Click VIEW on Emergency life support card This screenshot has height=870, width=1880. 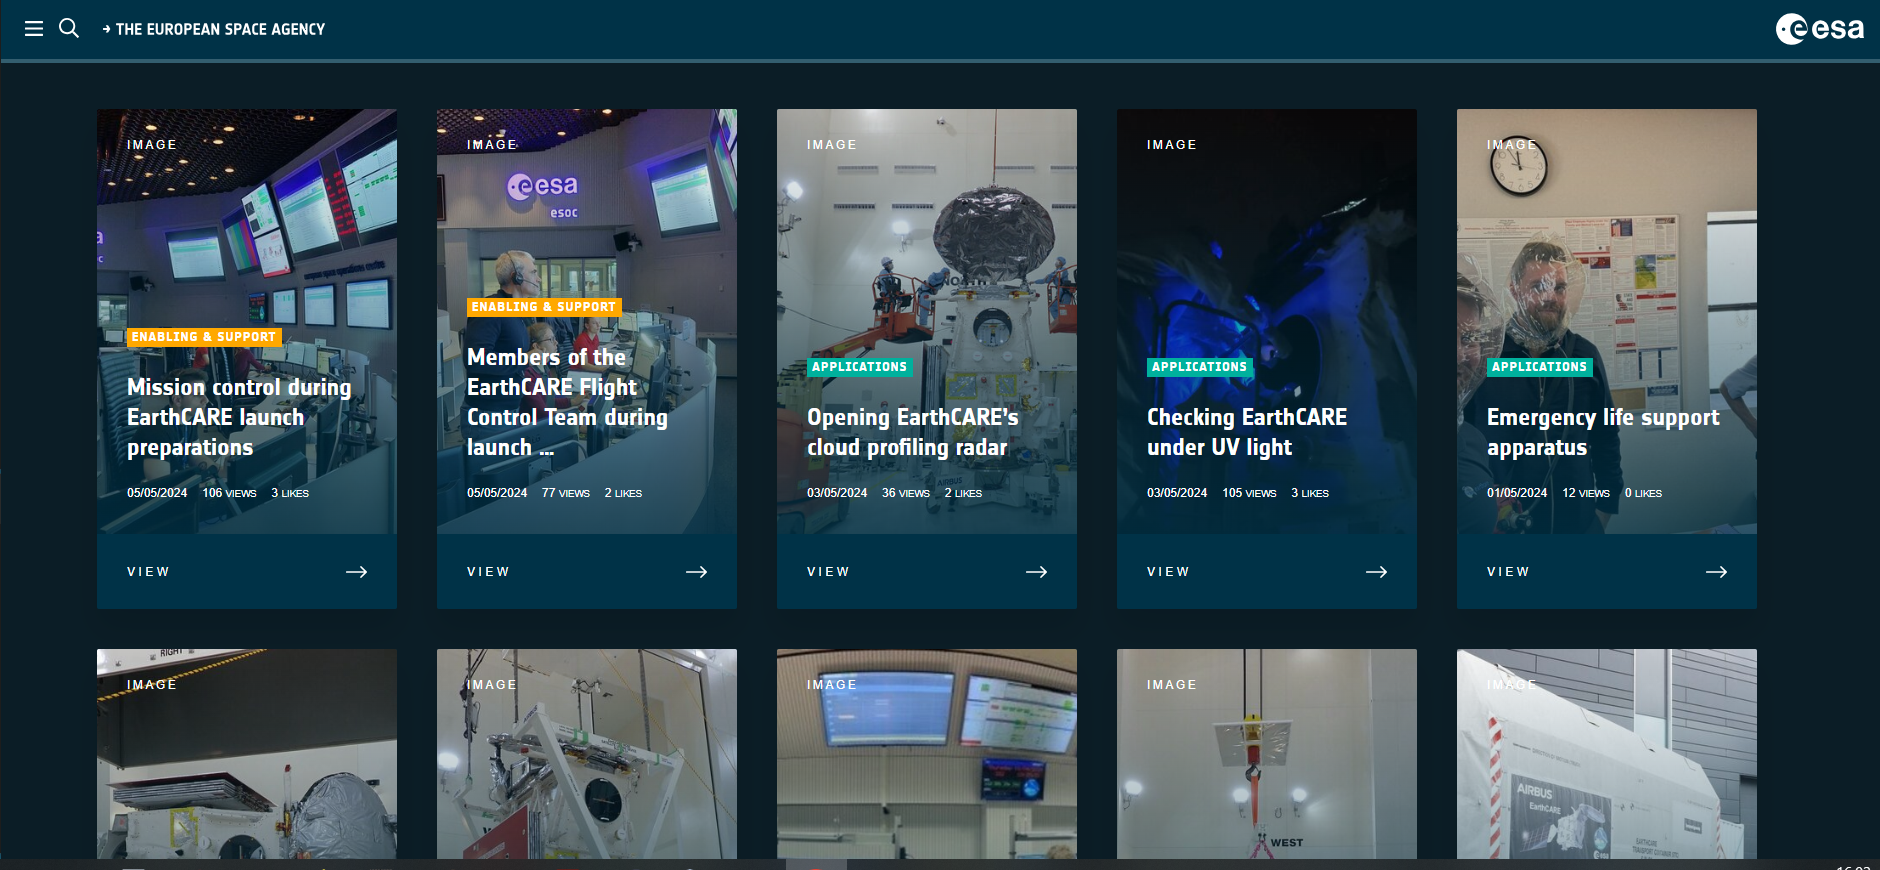[1508, 572]
